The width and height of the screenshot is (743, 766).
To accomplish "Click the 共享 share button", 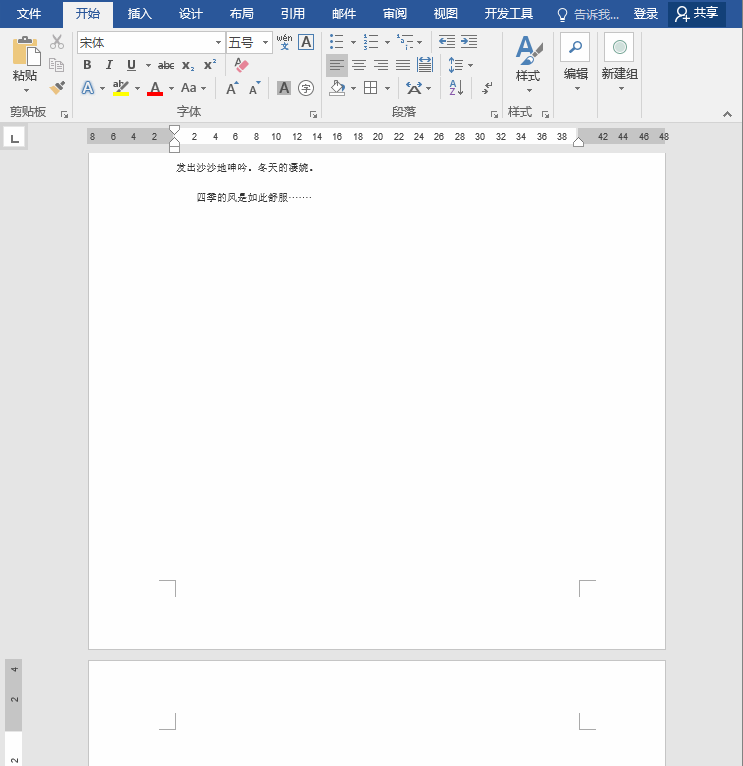I will pos(697,14).
